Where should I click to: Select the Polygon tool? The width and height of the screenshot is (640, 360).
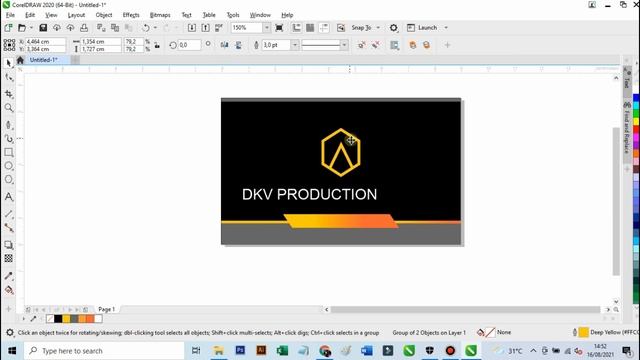click(9, 180)
